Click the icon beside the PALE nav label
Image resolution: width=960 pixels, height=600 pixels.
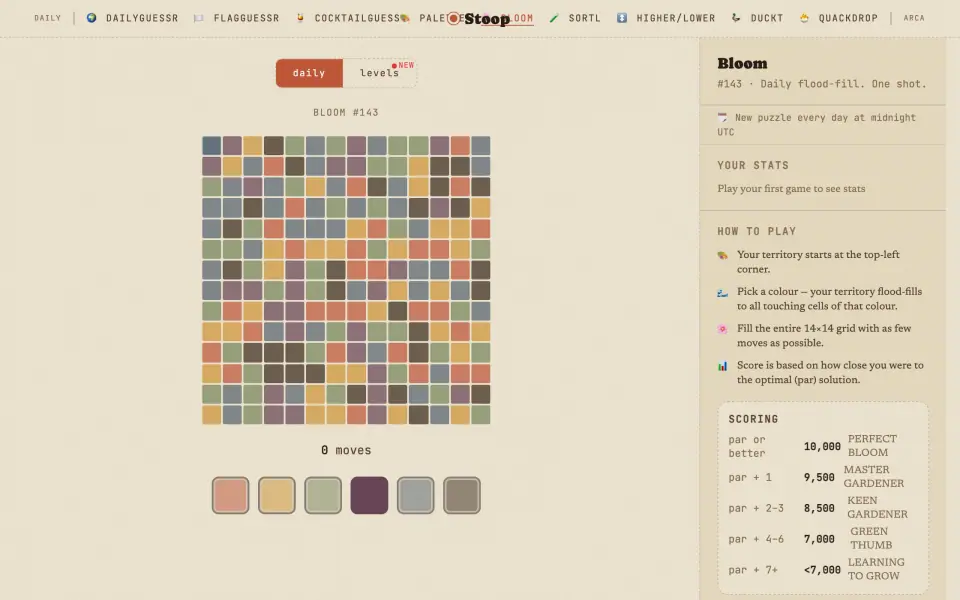405,18
